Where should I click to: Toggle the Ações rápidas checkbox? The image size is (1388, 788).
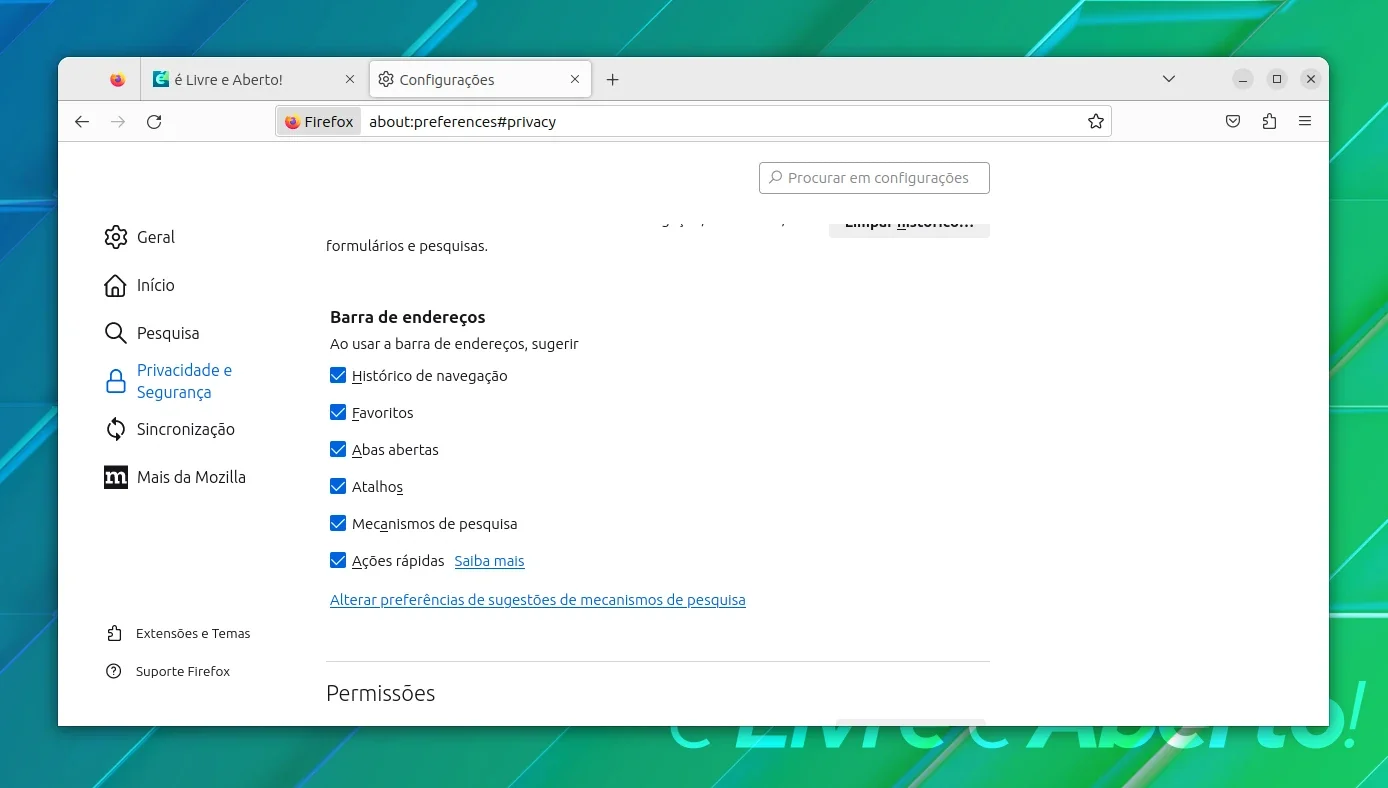(x=338, y=561)
